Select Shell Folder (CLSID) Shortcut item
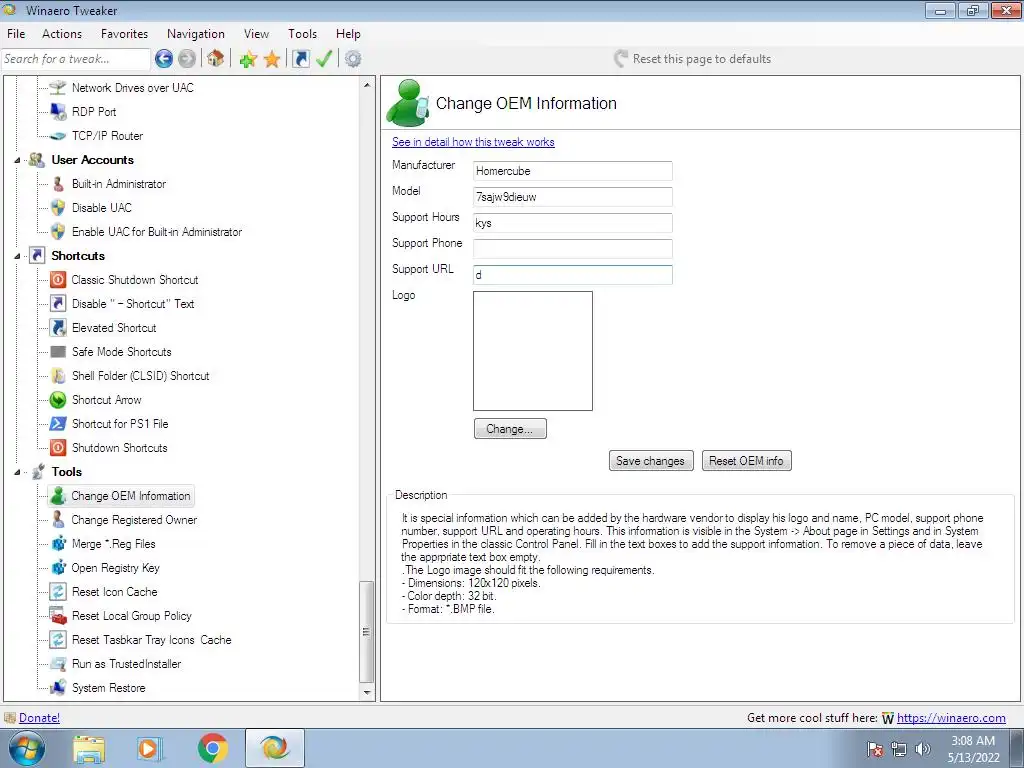 pyautogui.click(x=140, y=376)
